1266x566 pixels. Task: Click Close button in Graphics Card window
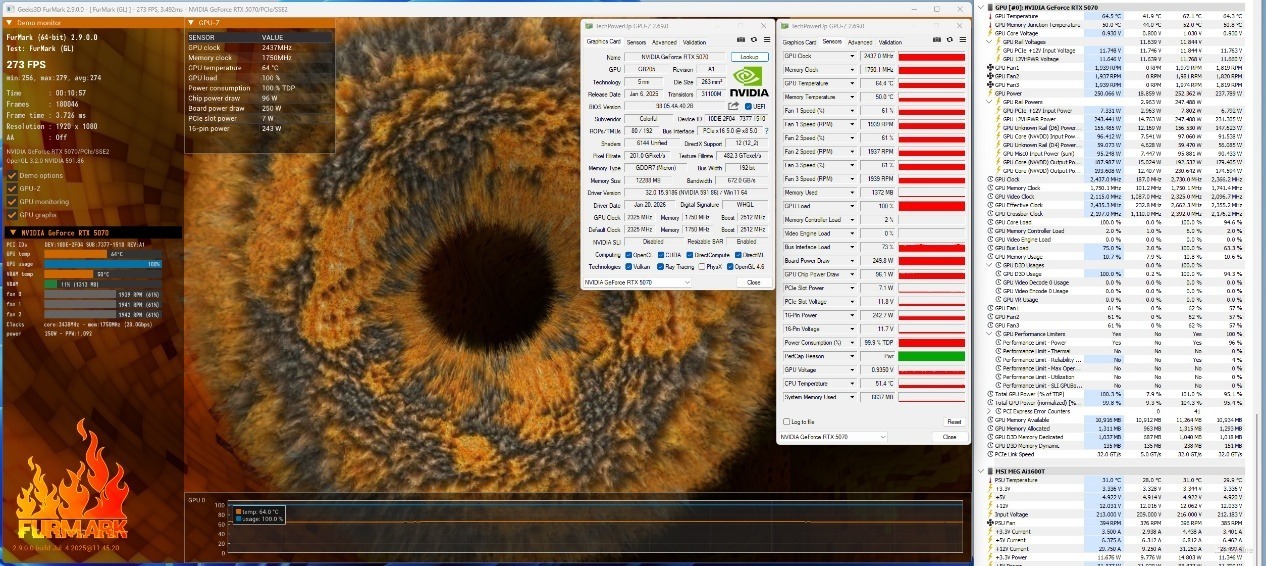pos(753,282)
